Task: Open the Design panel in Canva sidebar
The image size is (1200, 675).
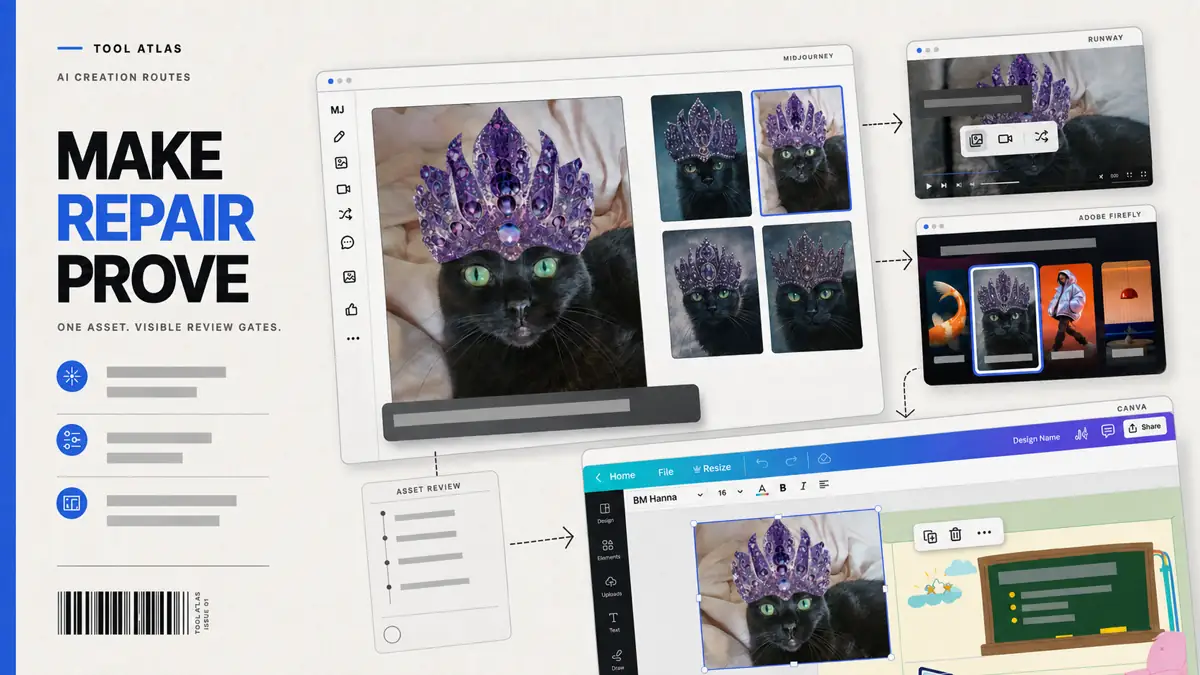Action: [605, 513]
